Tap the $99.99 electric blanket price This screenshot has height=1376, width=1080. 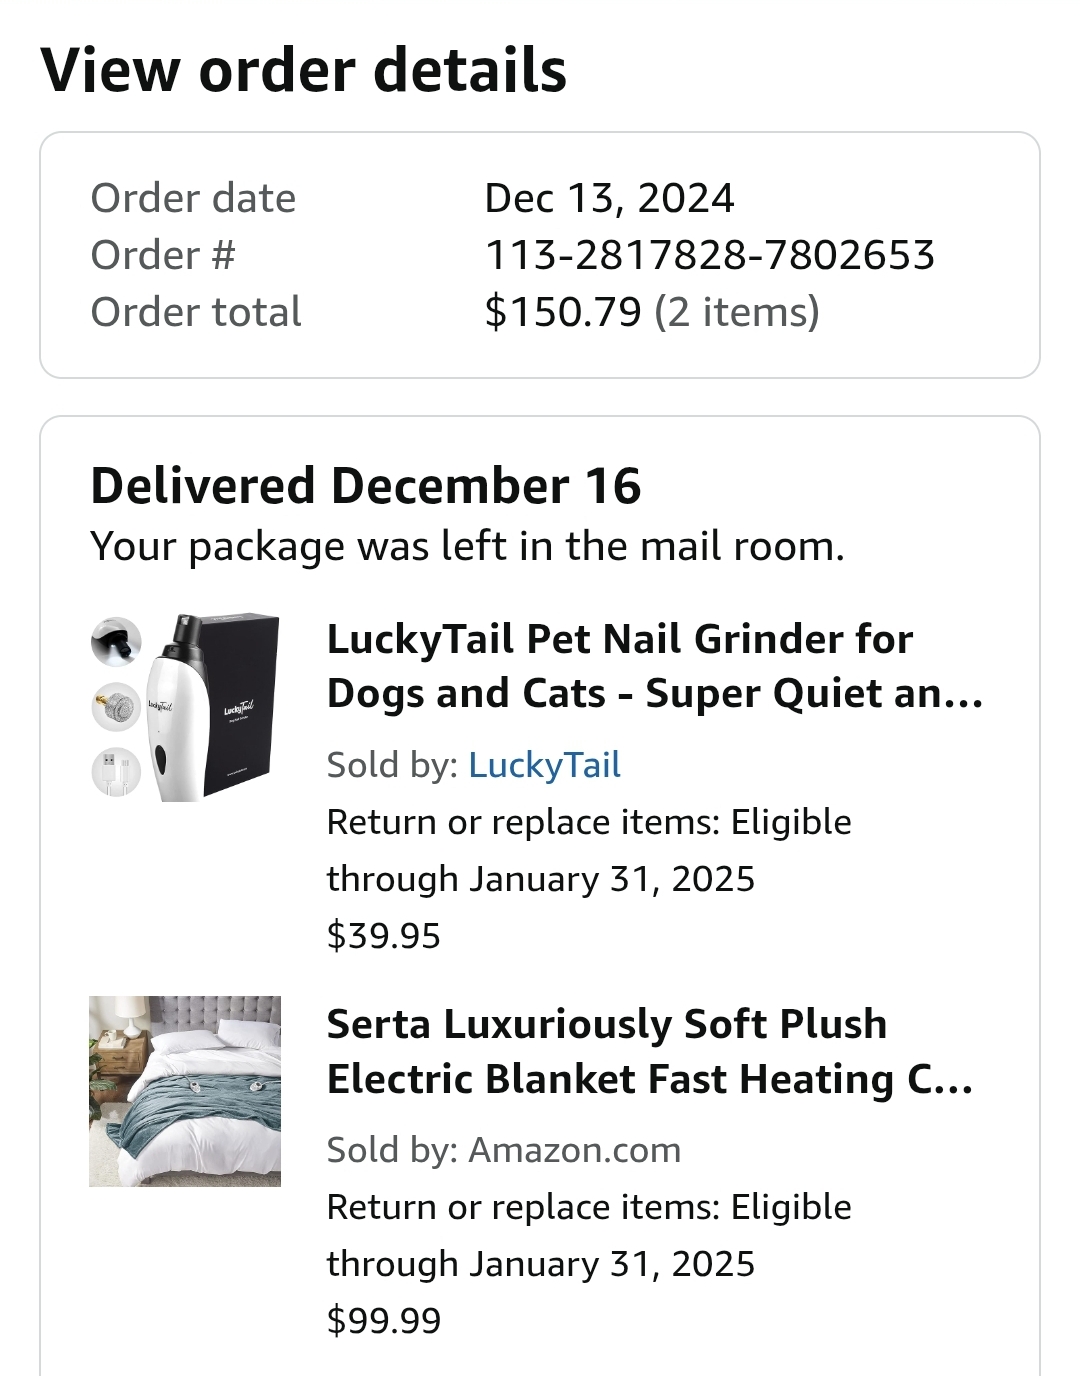pyautogui.click(x=384, y=1320)
